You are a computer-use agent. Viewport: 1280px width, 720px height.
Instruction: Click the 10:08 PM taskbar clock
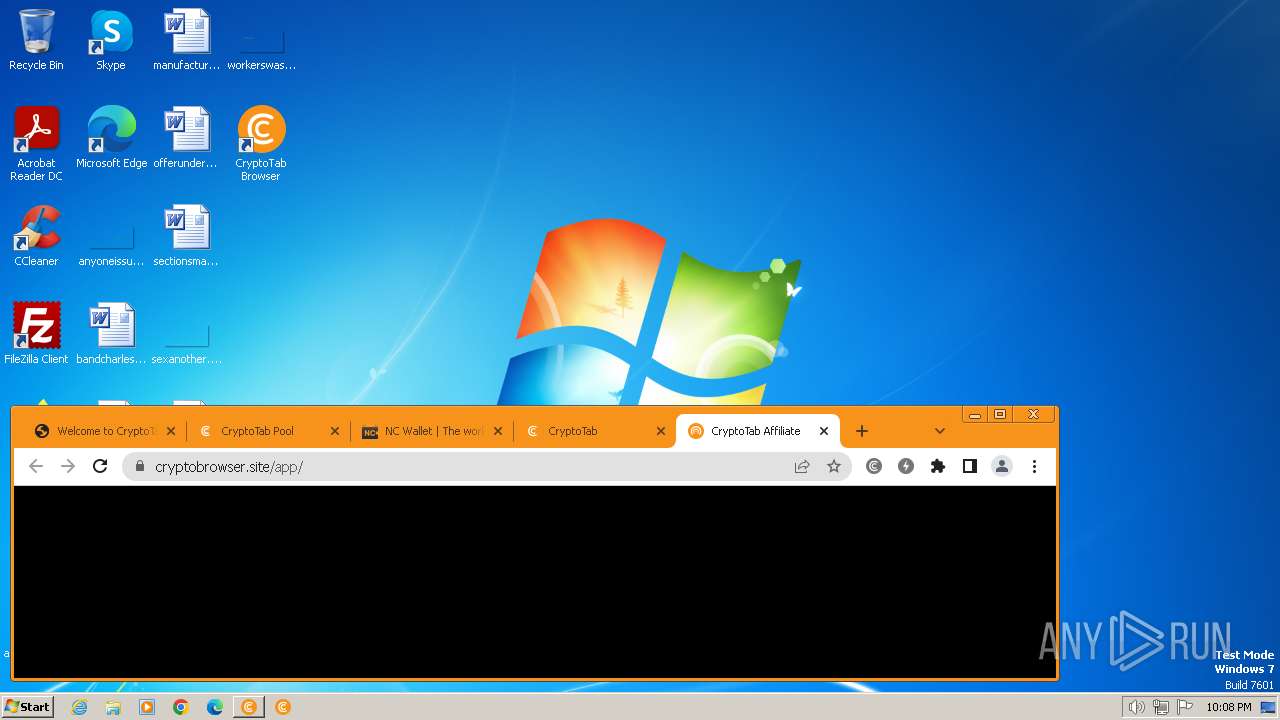coord(1229,707)
